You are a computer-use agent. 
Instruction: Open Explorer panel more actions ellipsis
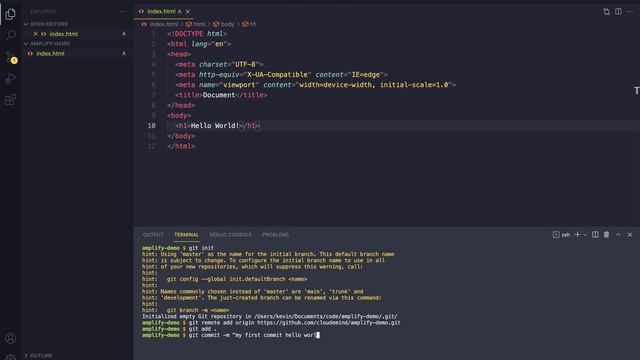[123, 12]
